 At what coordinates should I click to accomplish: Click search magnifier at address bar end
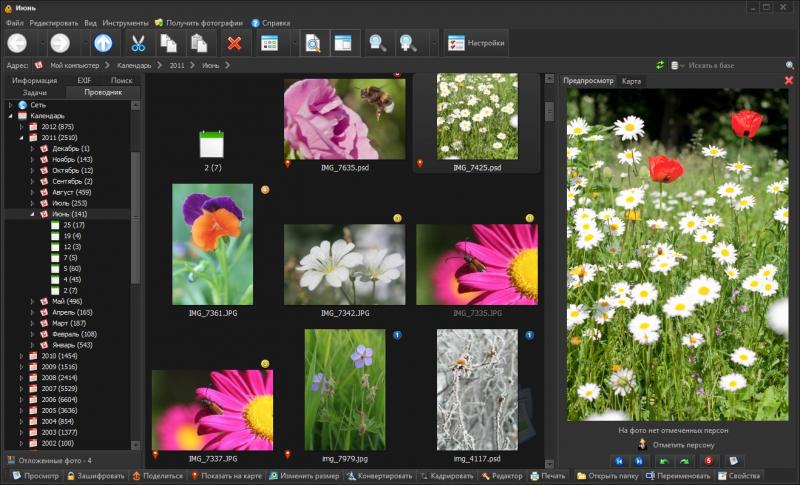(x=790, y=65)
